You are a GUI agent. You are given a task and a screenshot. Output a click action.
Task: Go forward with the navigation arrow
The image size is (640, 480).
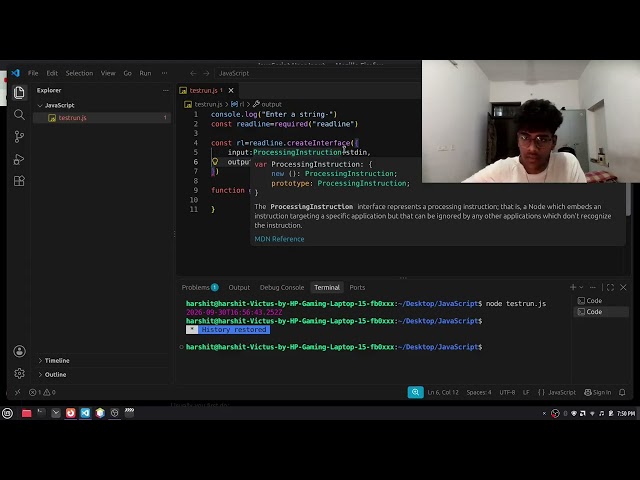(x=206, y=73)
